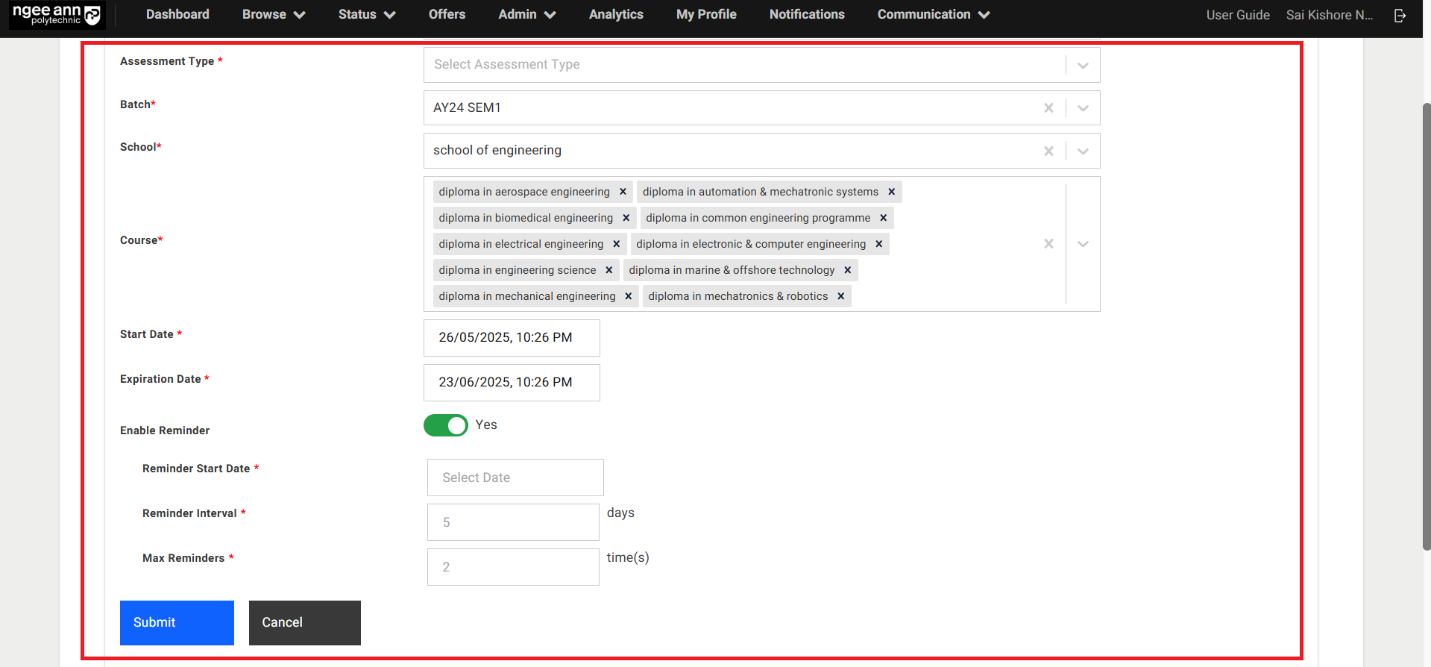Click the logout icon in top bar
Screen dimensions: 1431x667
click(1400, 15)
